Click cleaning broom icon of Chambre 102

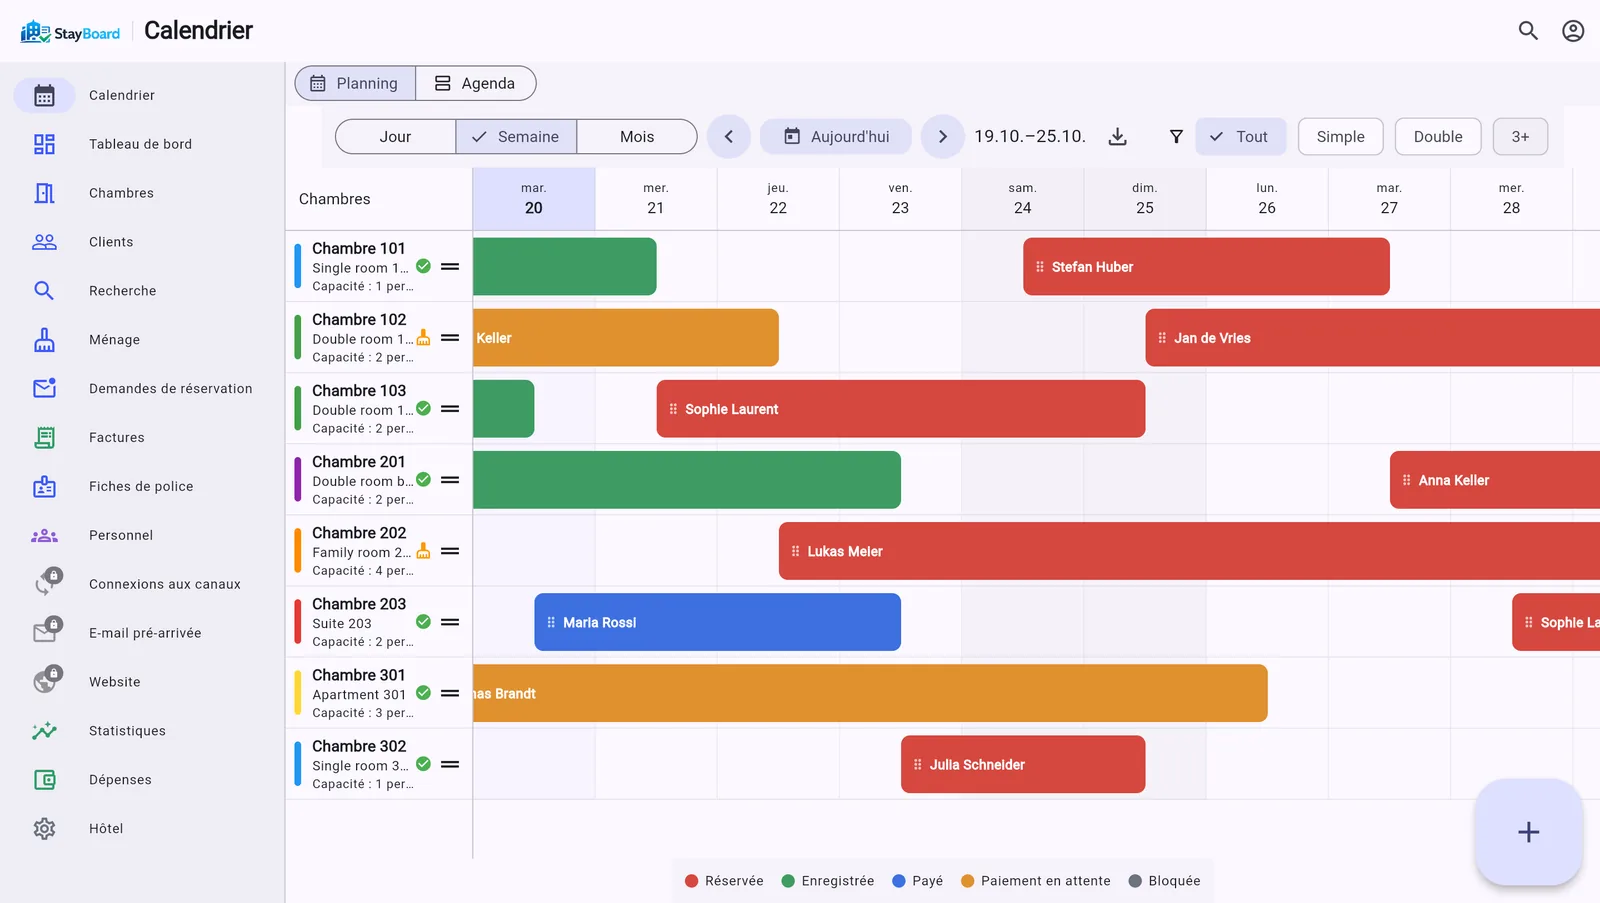click(423, 337)
